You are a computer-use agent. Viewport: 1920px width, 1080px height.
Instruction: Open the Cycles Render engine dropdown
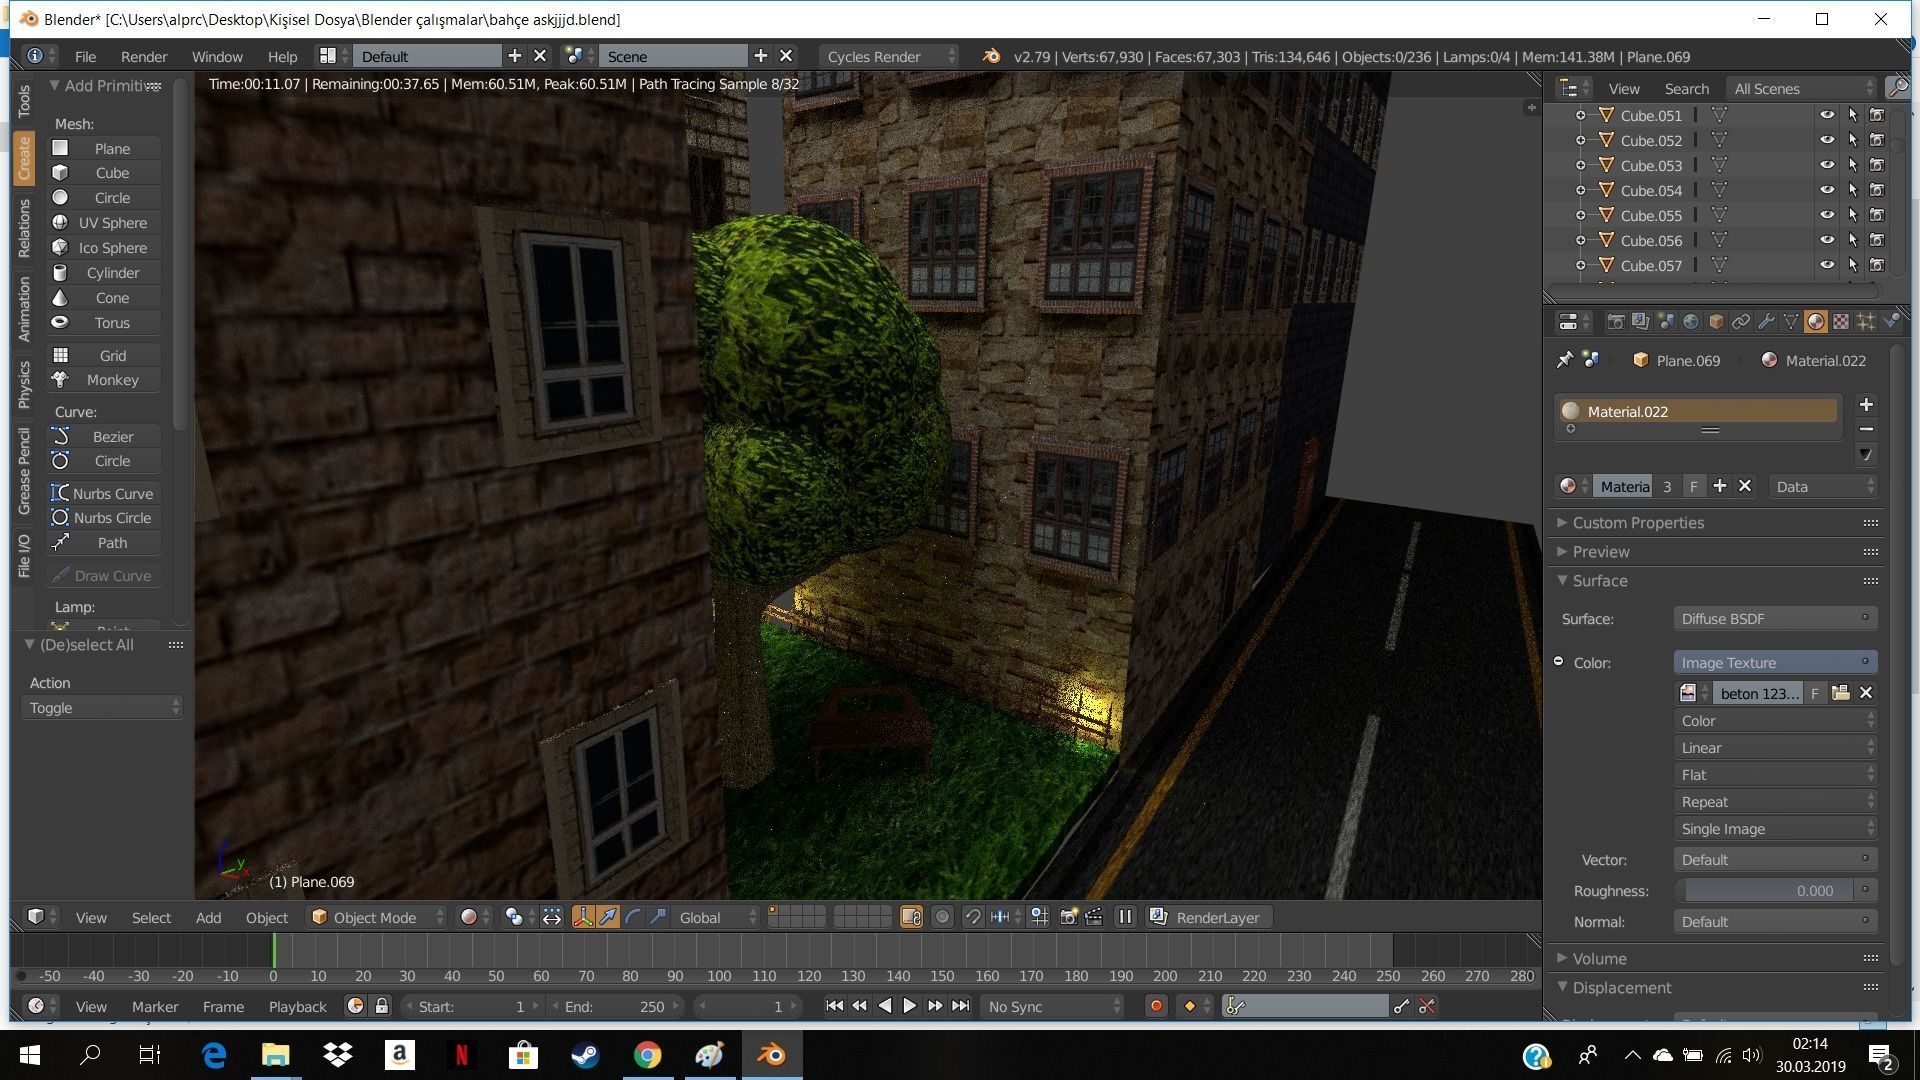tap(889, 56)
